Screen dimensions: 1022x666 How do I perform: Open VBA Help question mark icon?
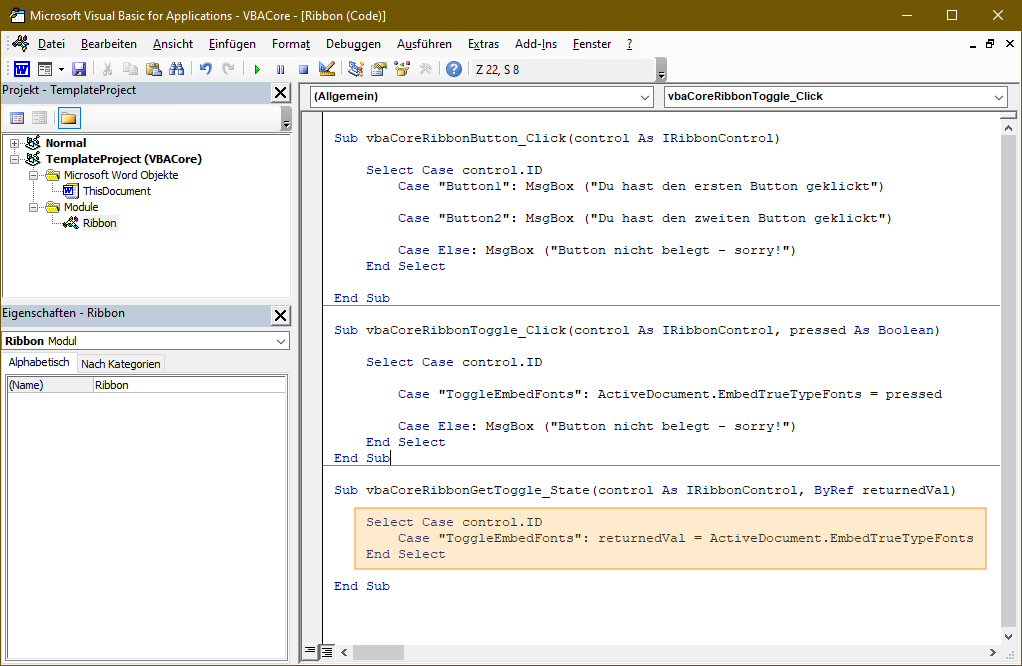pyautogui.click(x=454, y=69)
